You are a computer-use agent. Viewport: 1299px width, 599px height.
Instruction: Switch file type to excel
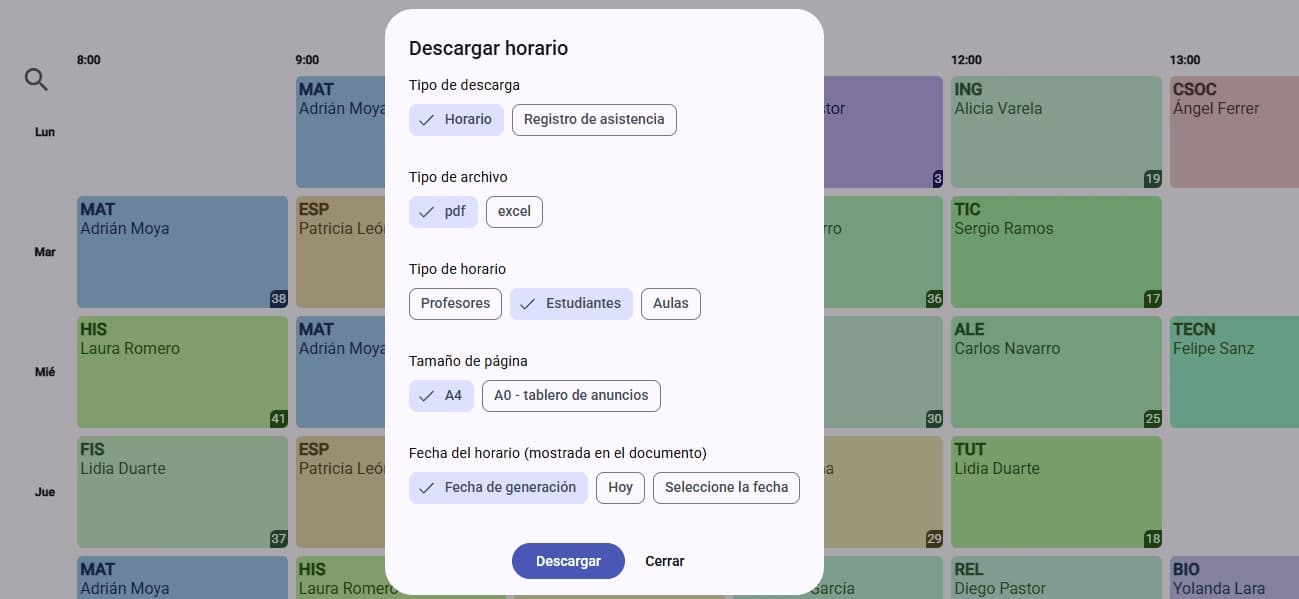pyautogui.click(x=514, y=212)
